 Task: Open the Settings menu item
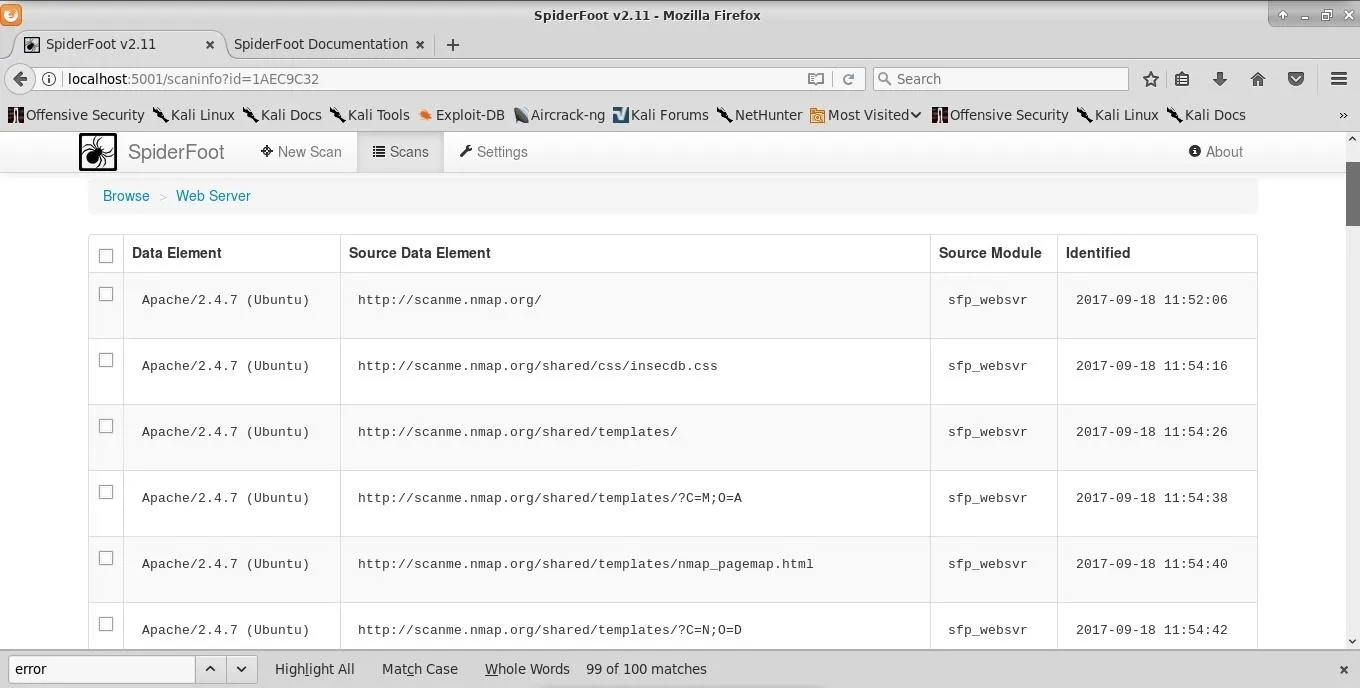(493, 152)
